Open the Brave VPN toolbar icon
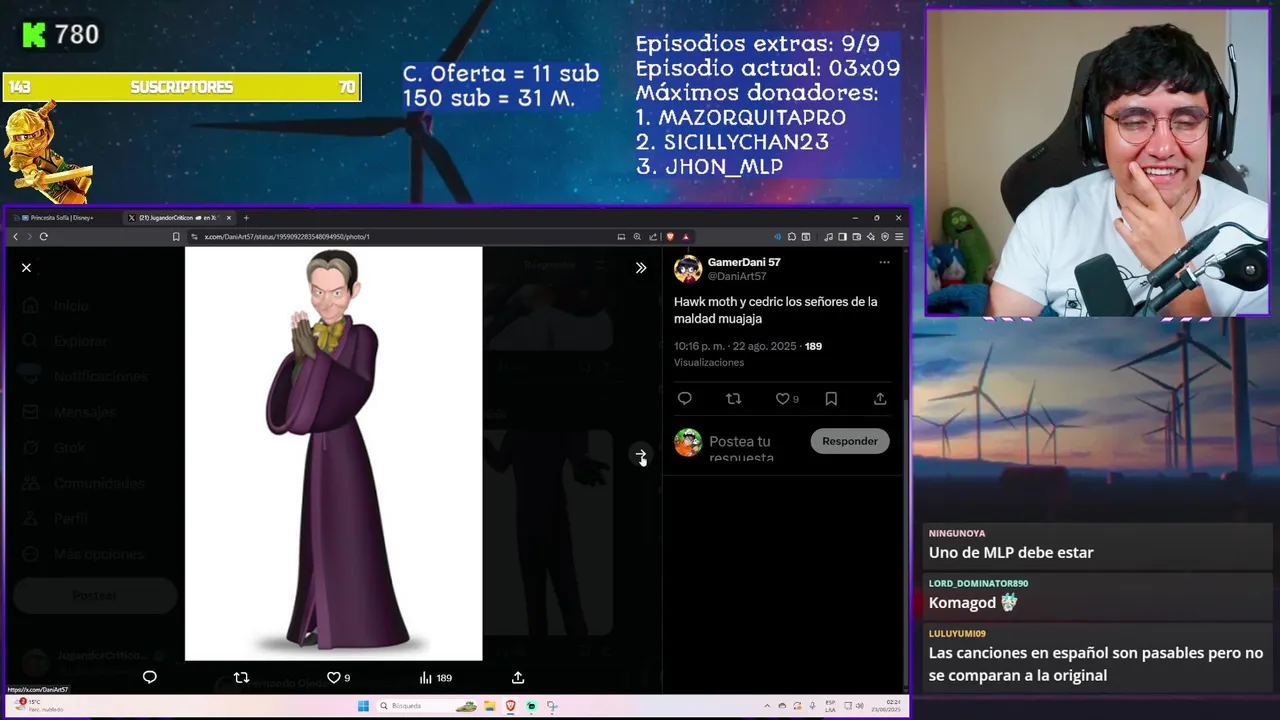 tap(885, 237)
